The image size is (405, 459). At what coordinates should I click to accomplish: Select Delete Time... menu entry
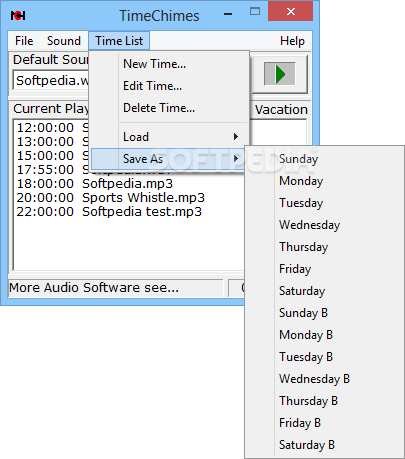170,108
